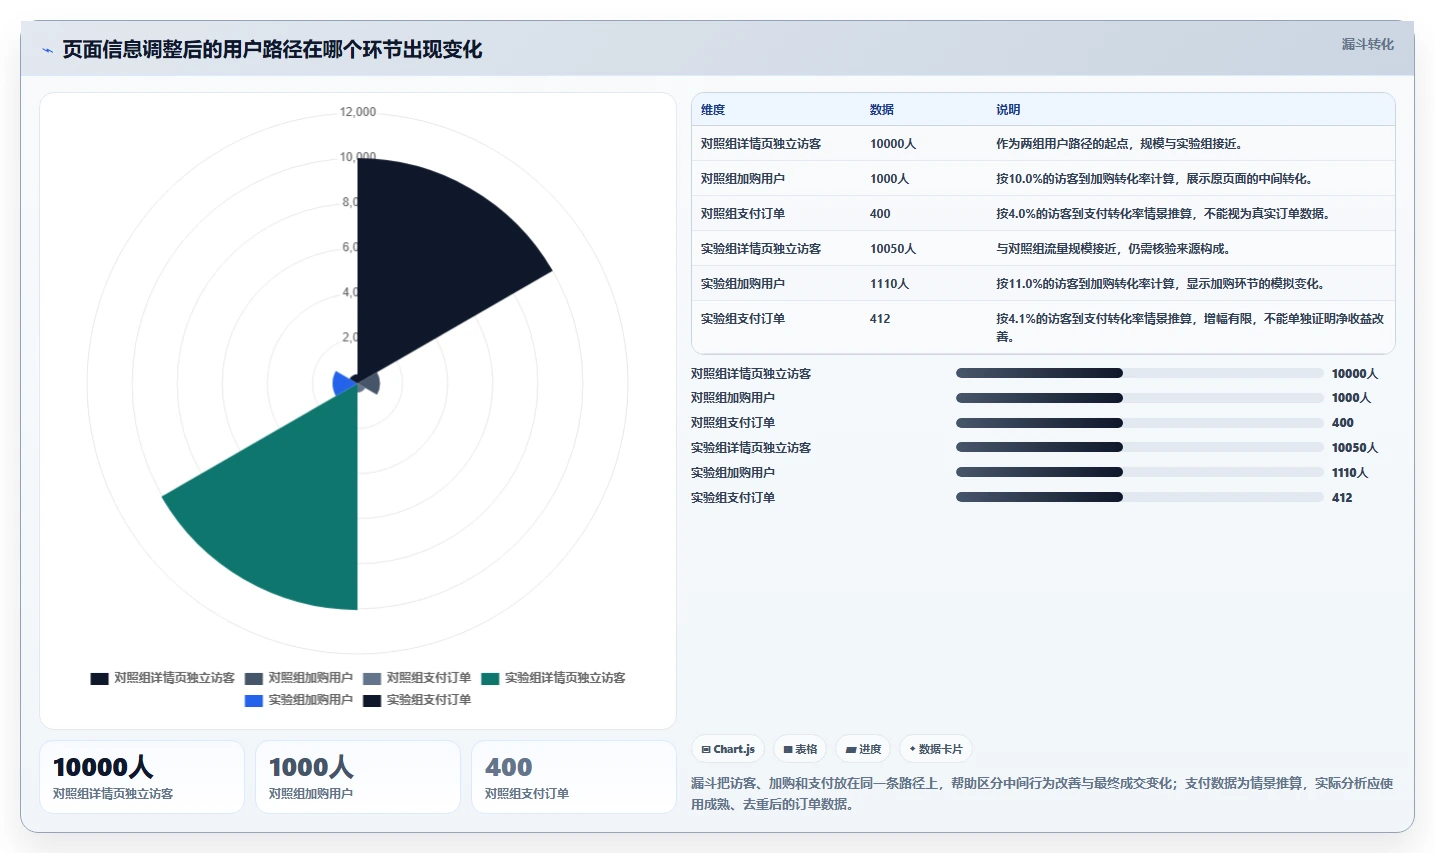Click the 数据 column header
This screenshot has height=853, width=1435.
tap(882, 110)
